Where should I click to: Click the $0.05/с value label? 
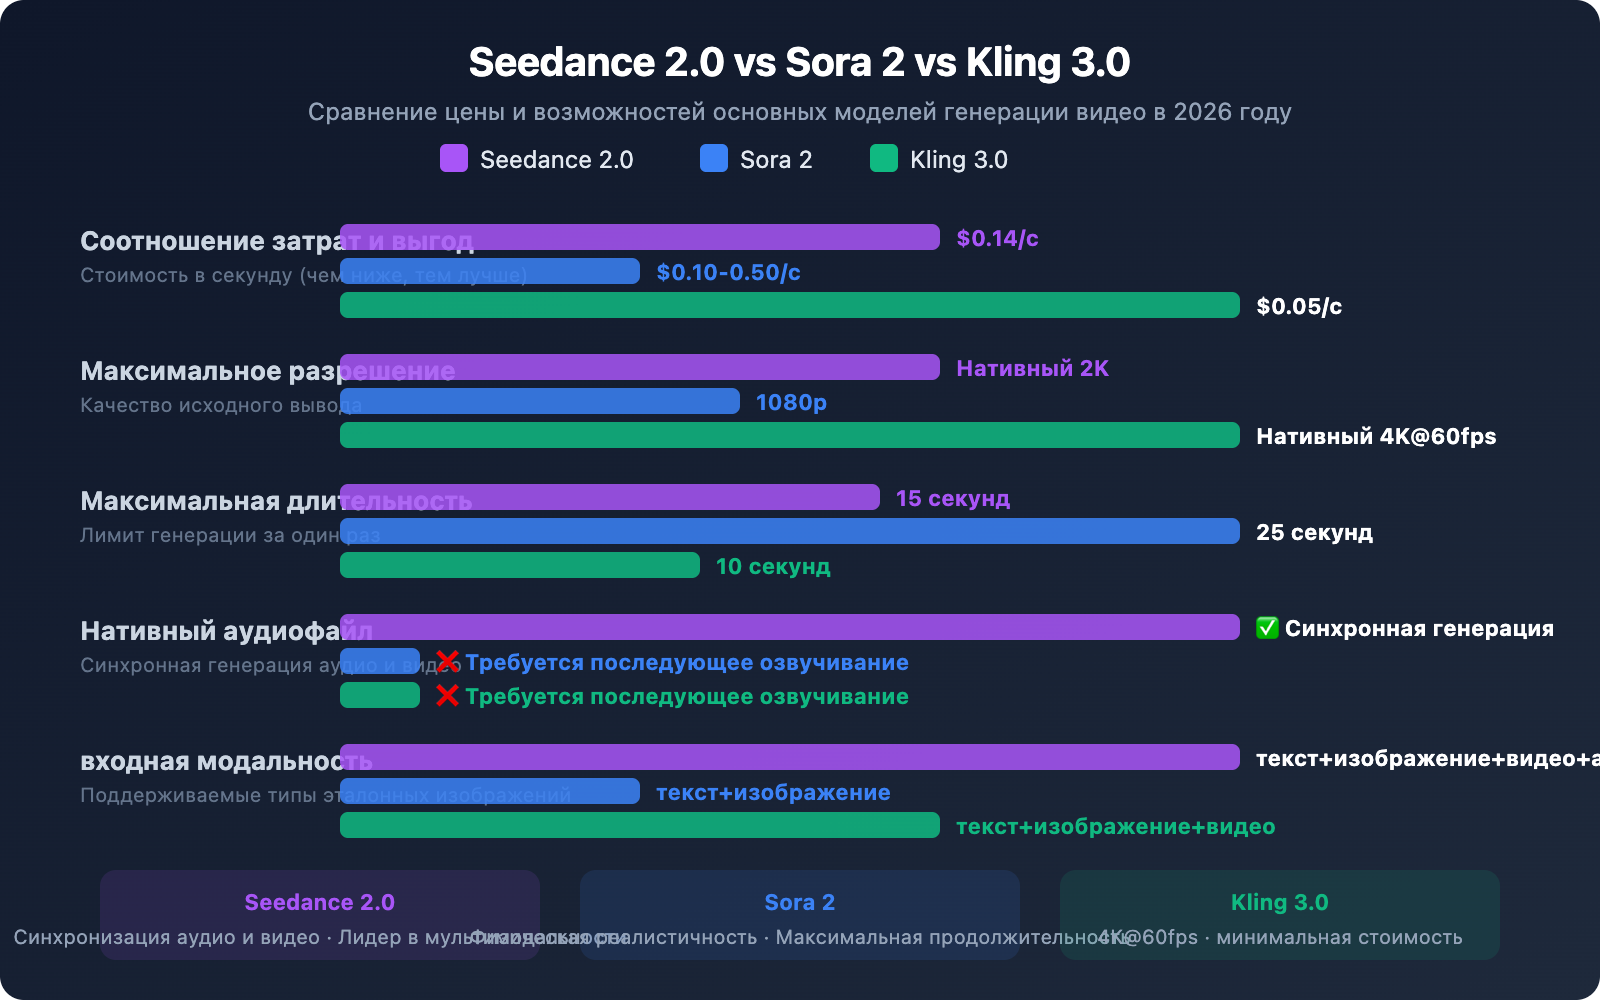coord(1298,307)
